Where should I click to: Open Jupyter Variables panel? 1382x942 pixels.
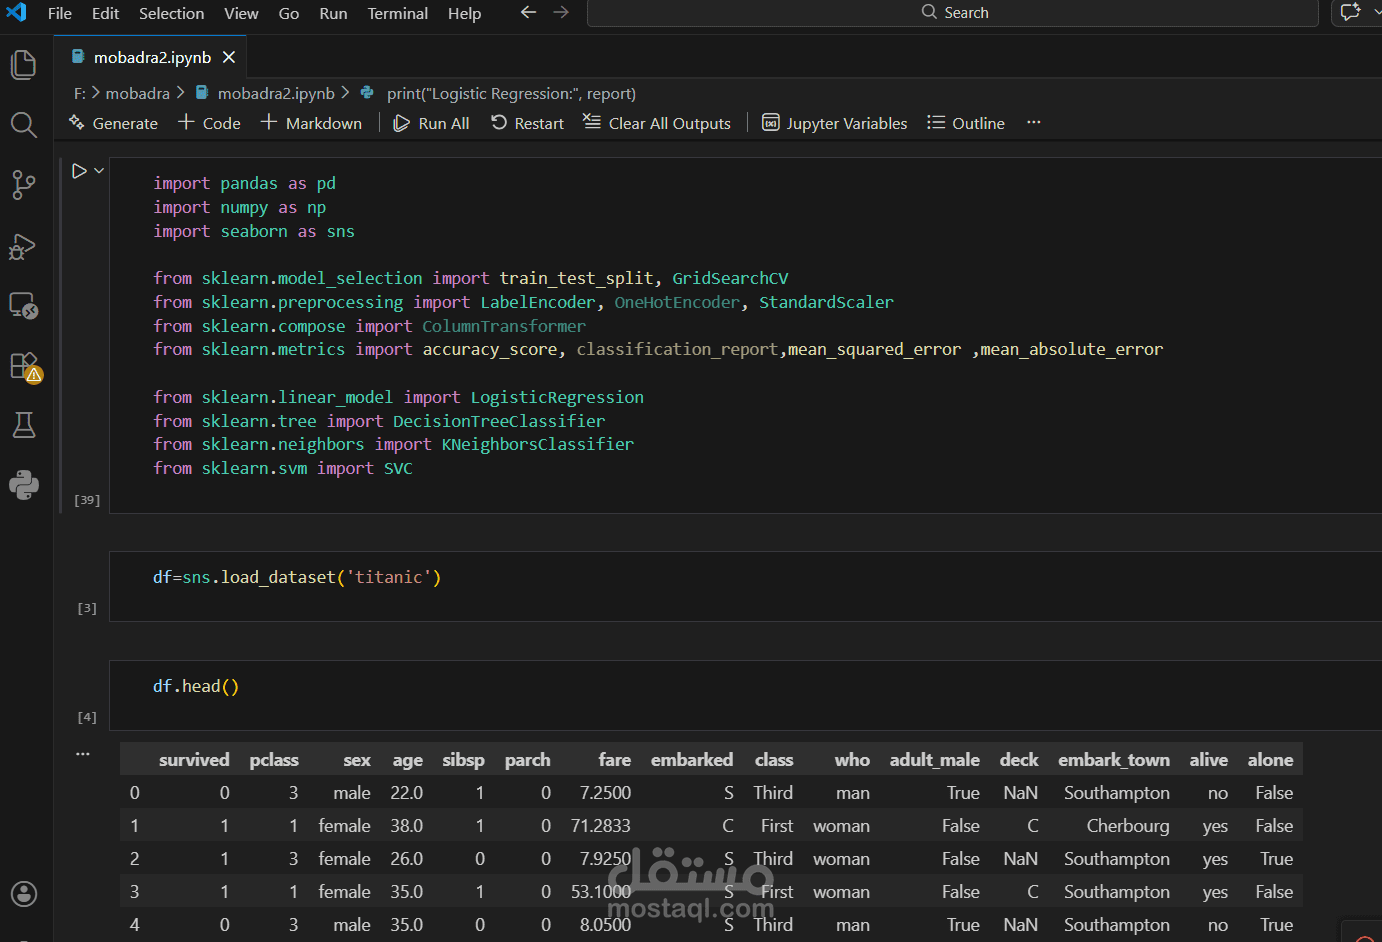pos(835,123)
